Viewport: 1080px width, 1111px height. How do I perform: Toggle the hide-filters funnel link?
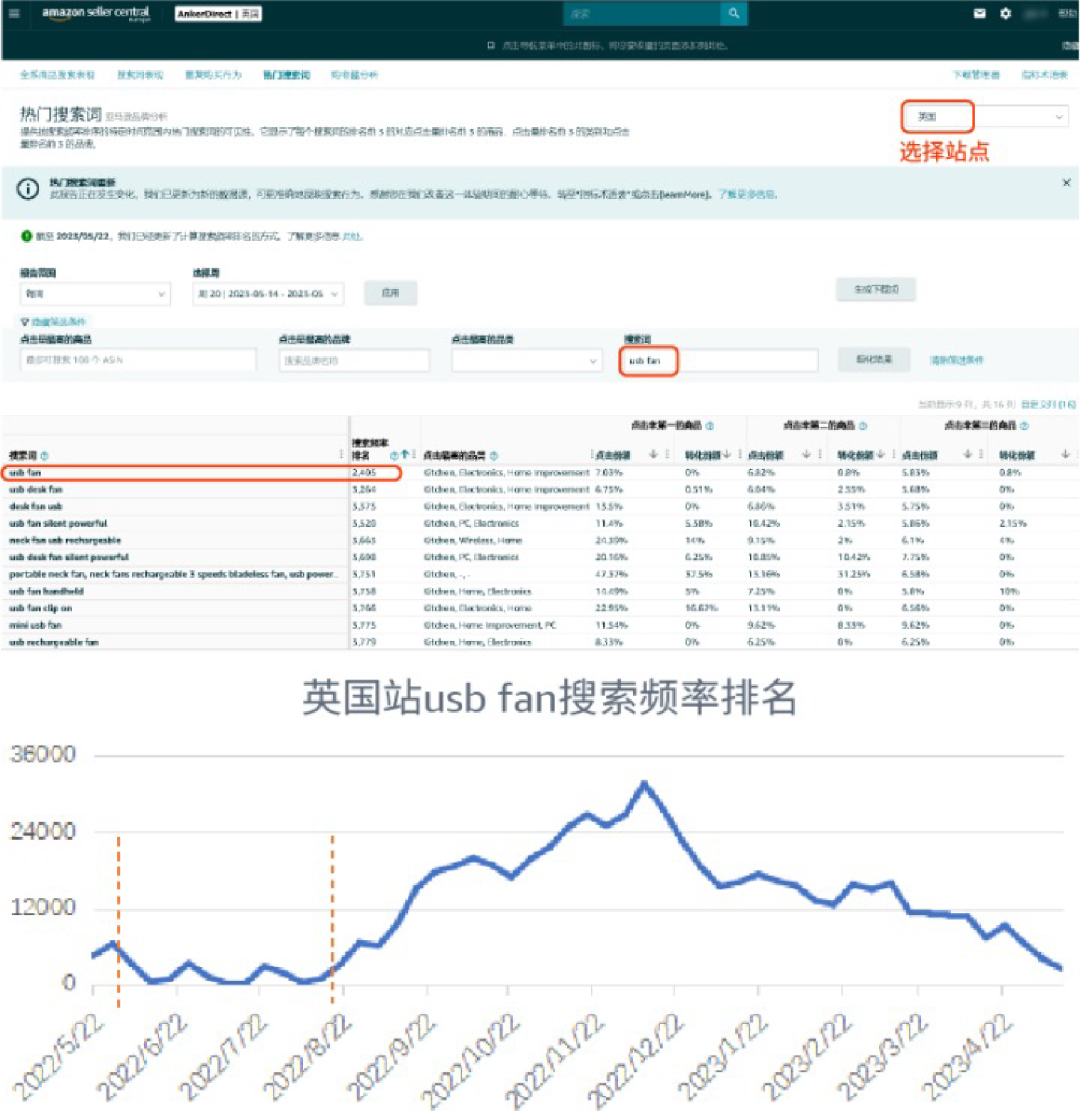coord(53,322)
